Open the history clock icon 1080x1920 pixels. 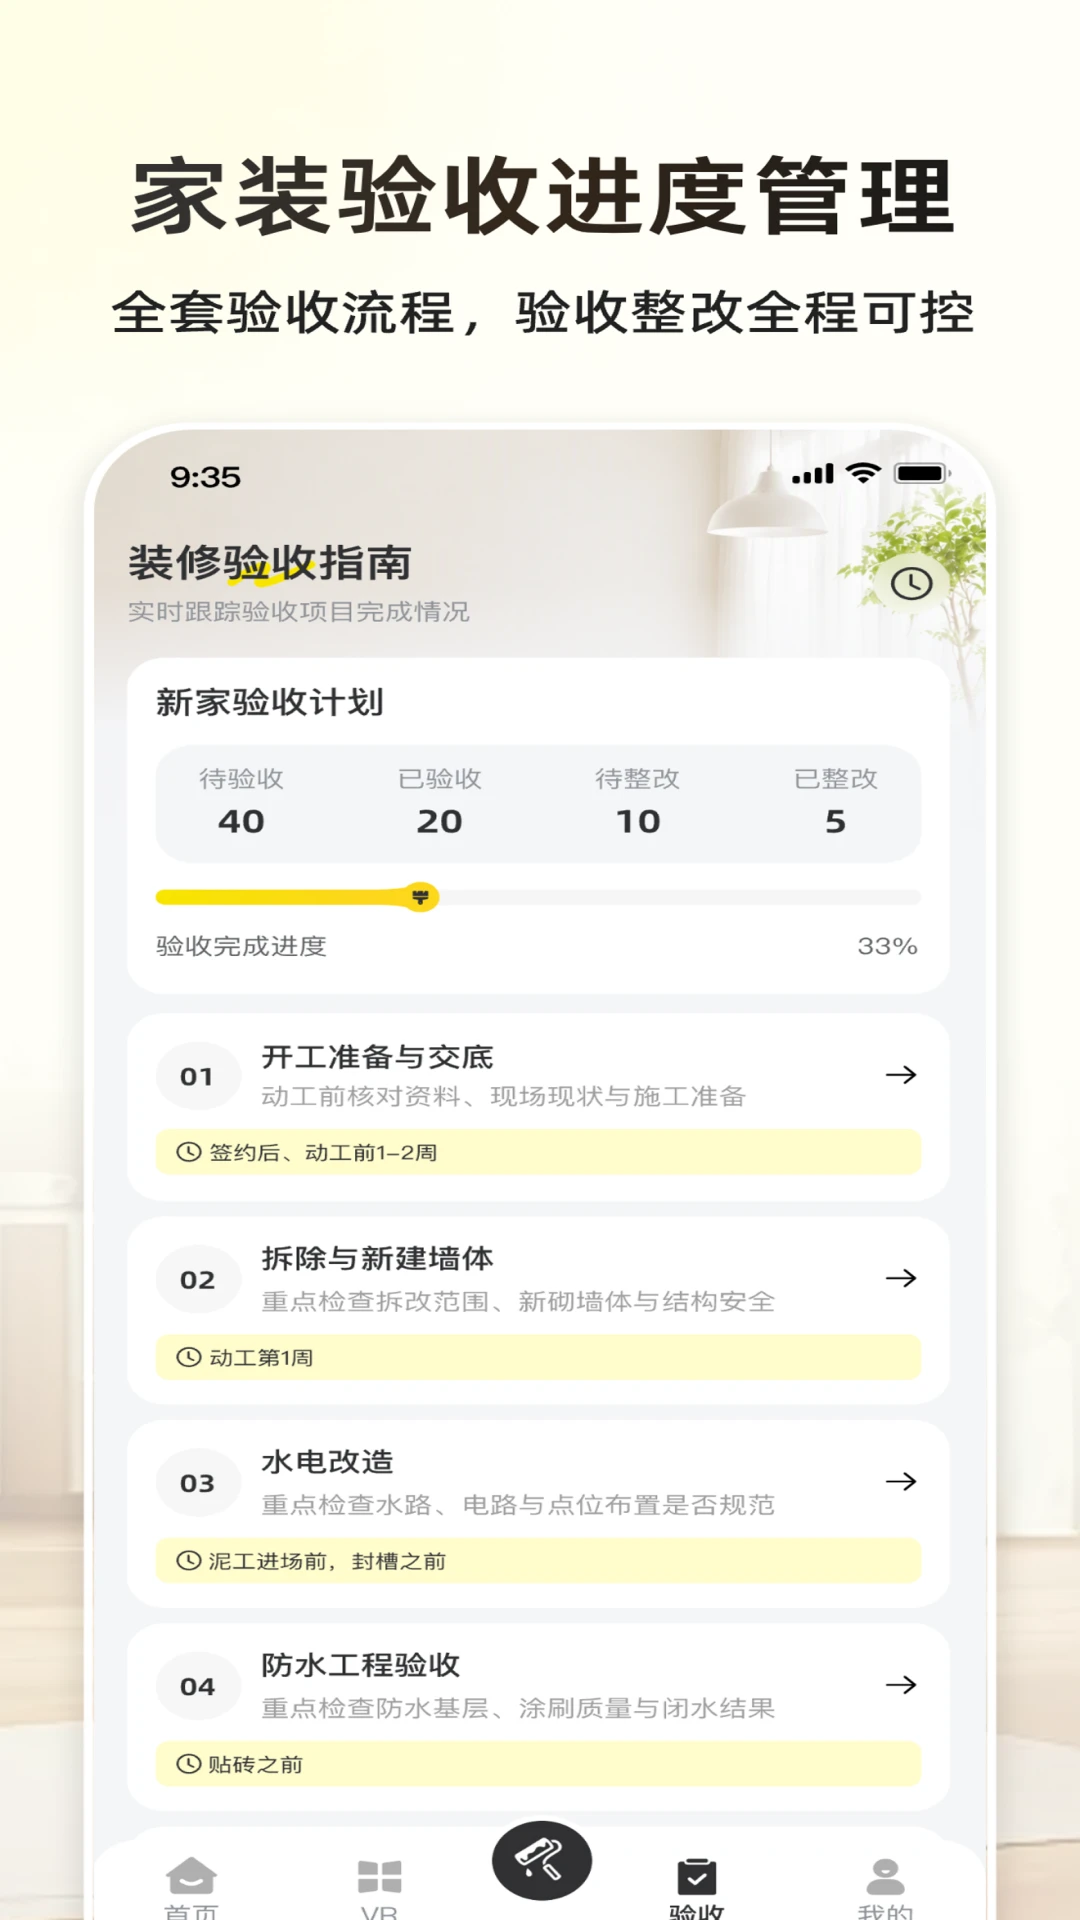[x=911, y=583]
